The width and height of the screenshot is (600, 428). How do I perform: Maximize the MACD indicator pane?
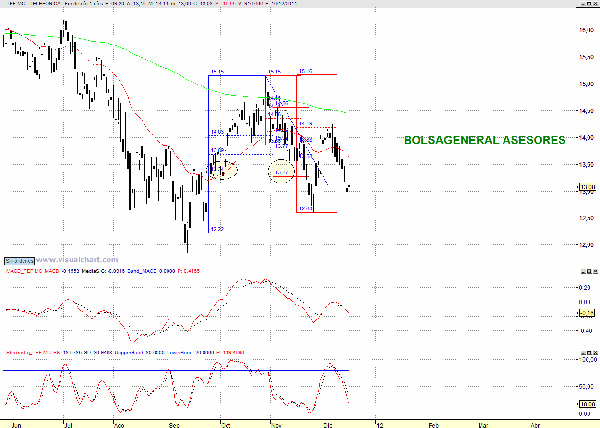click(589, 271)
